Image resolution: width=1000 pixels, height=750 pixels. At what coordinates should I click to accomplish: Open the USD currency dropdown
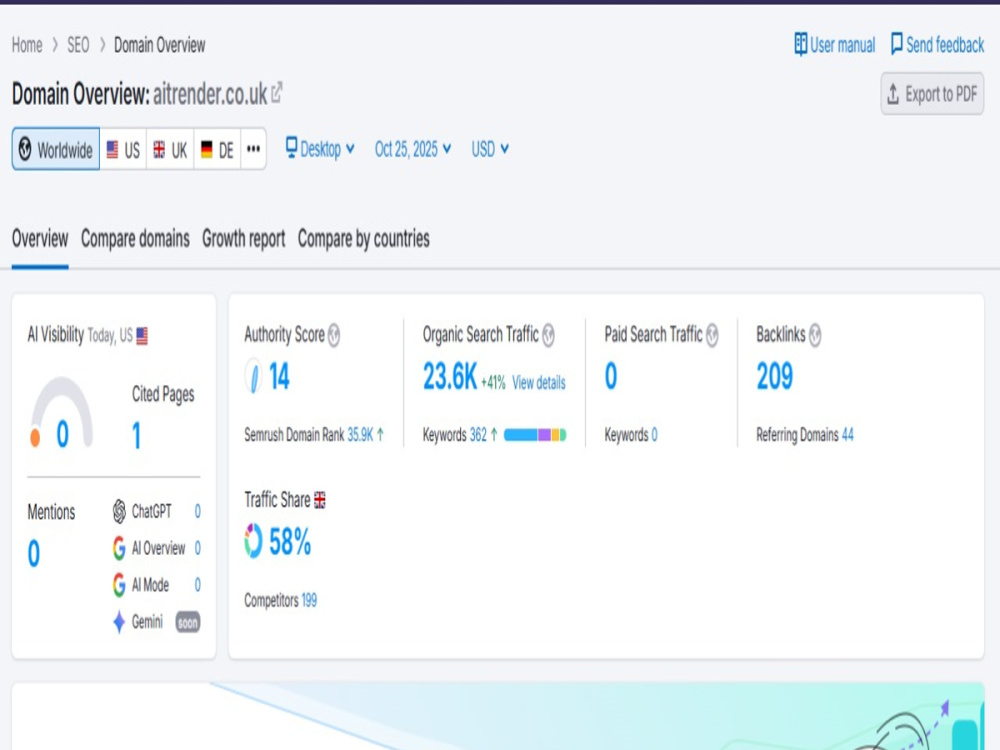point(490,149)
